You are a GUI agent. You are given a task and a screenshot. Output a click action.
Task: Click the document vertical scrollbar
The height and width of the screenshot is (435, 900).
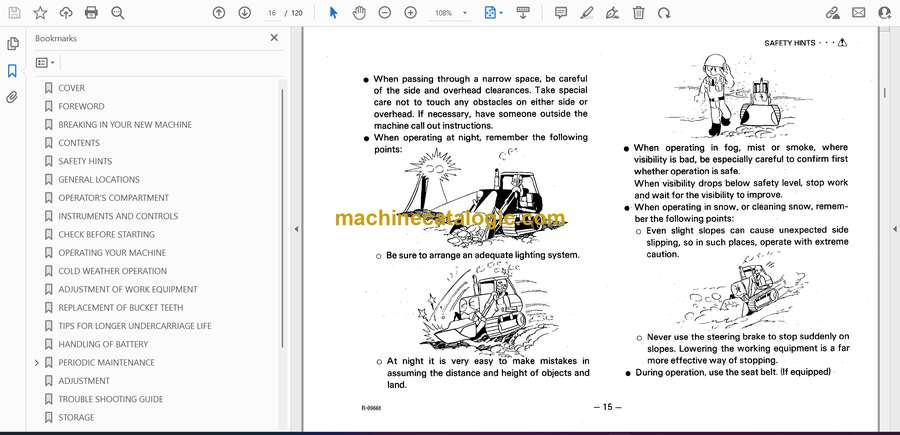885,92
